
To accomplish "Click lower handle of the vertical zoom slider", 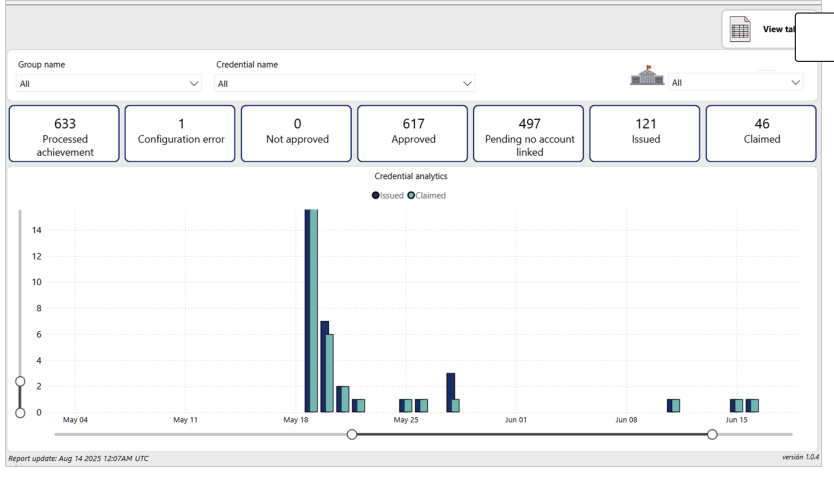I will (x=20, y=412).
